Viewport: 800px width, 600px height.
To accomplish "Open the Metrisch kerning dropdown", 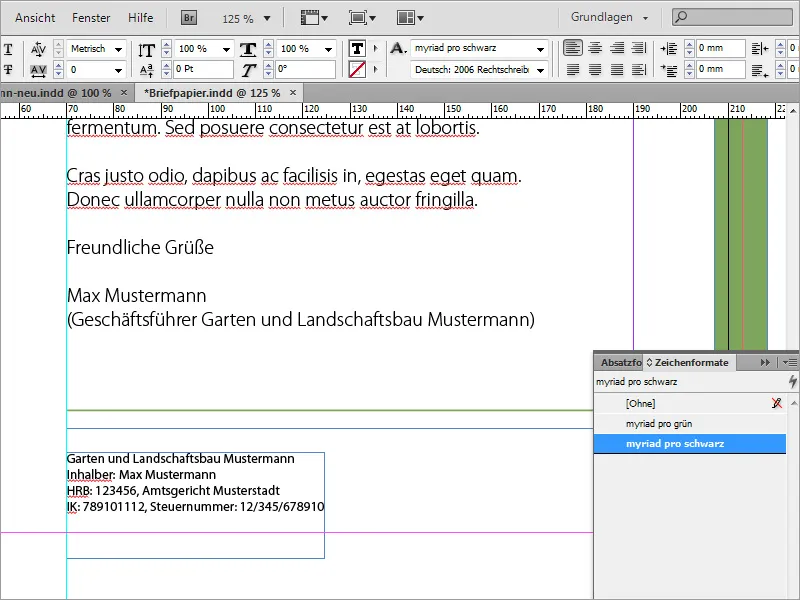I will (x=118, y=49).
